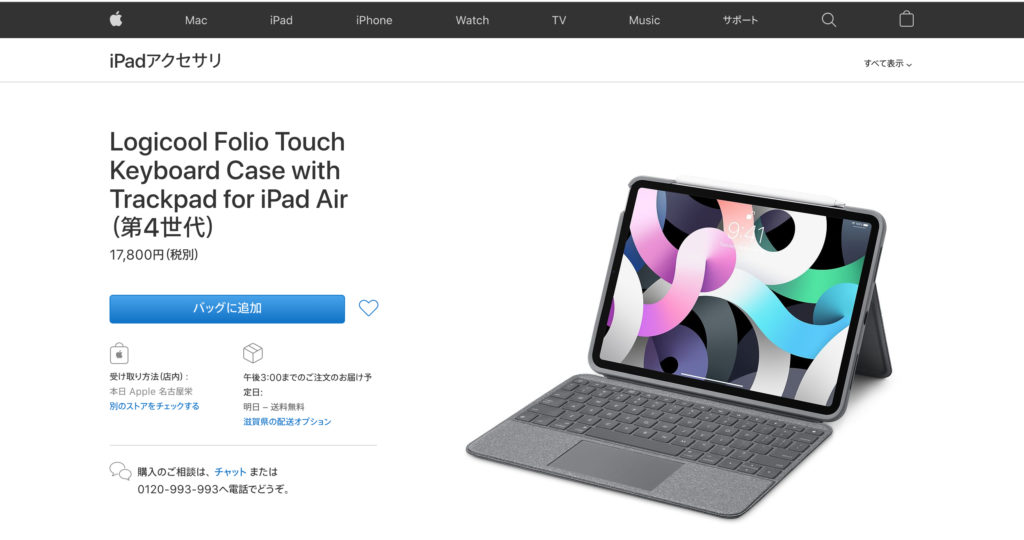Select Watch in the navigation bar
The width and height of the screenshot is (1024, 540).
coord(472,20)
